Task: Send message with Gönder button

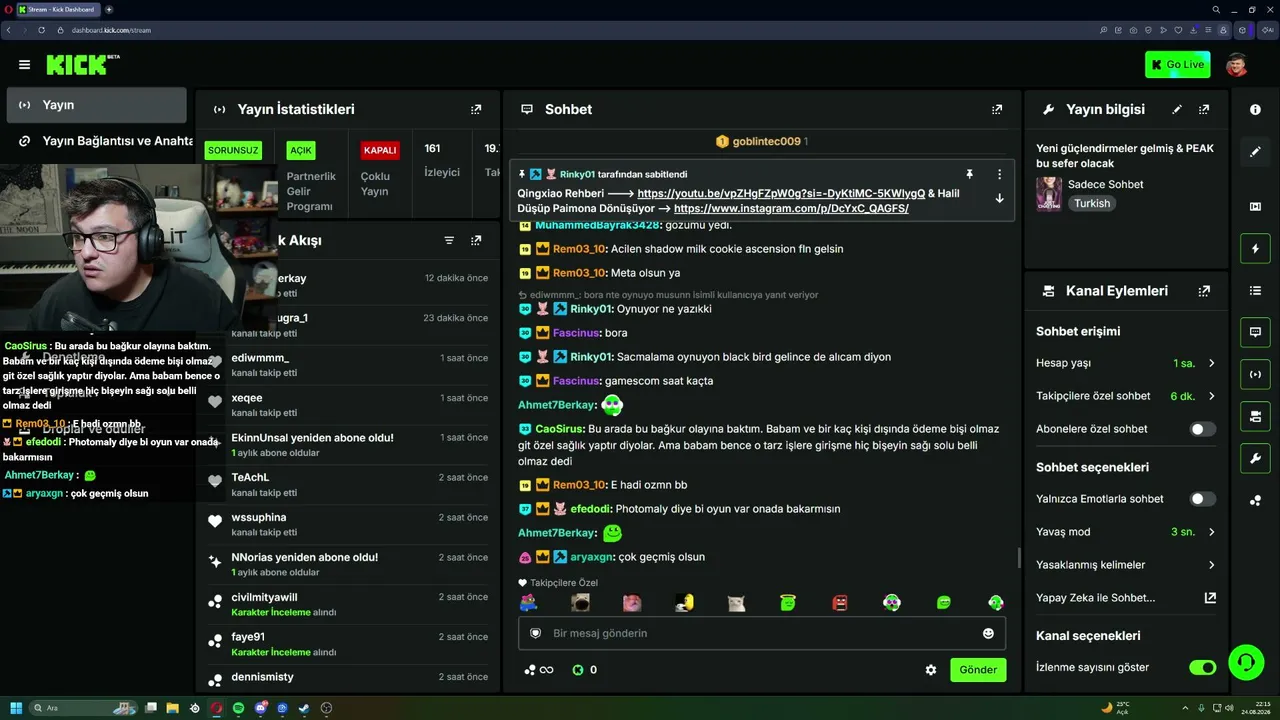Action: point(978,670)
